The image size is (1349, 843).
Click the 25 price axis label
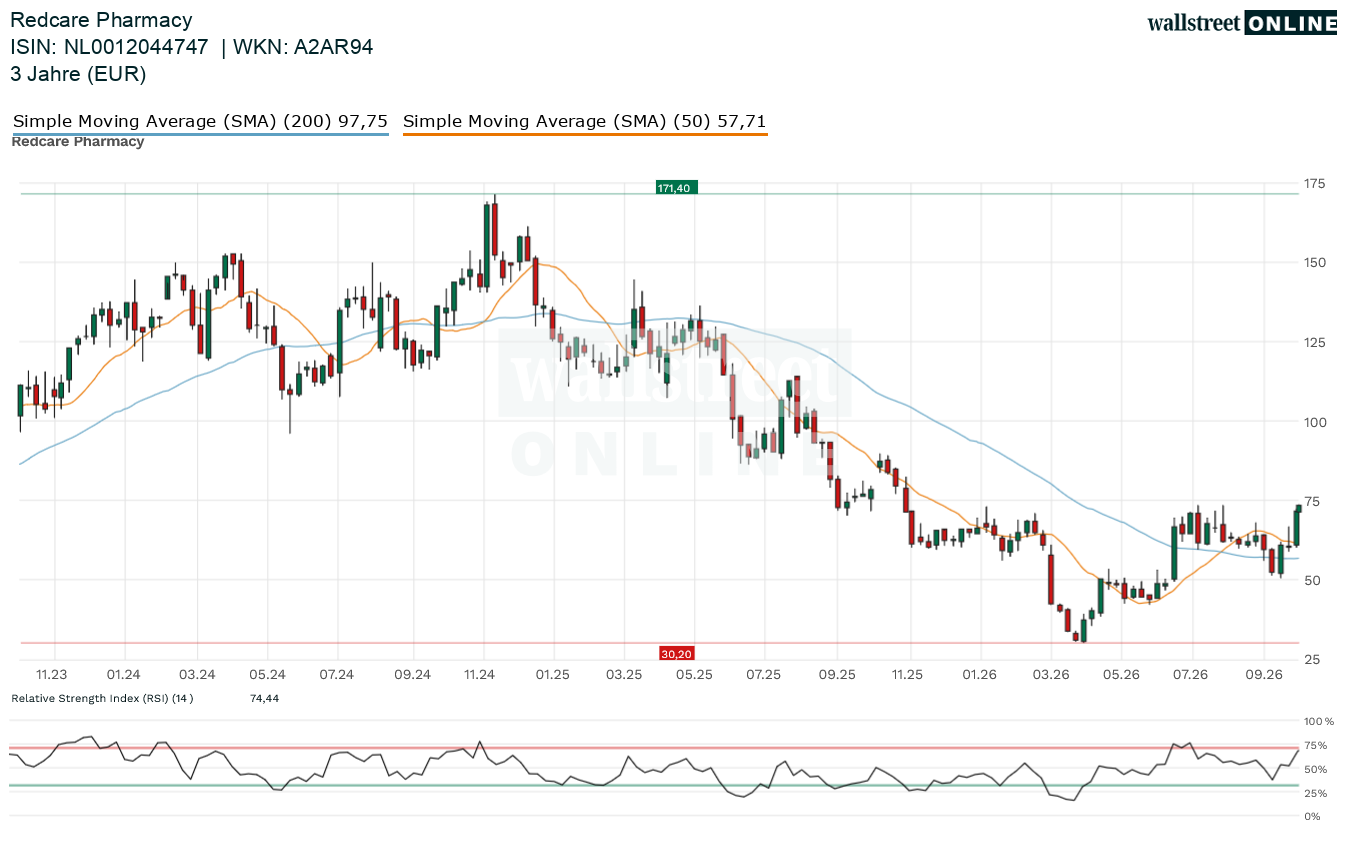[x=1311, y=660]
